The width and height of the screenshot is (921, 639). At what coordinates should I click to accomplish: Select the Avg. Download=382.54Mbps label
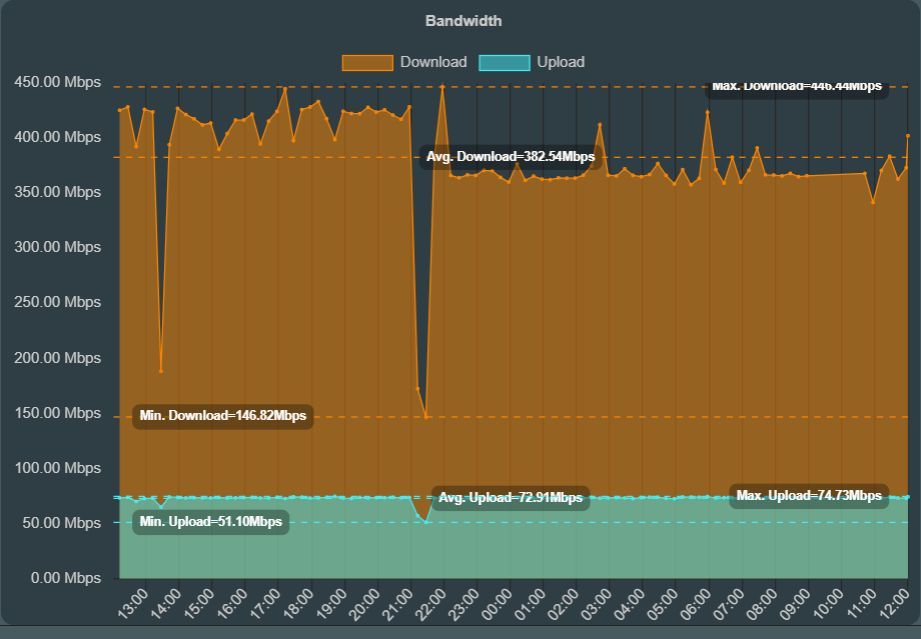click(510, 157)
